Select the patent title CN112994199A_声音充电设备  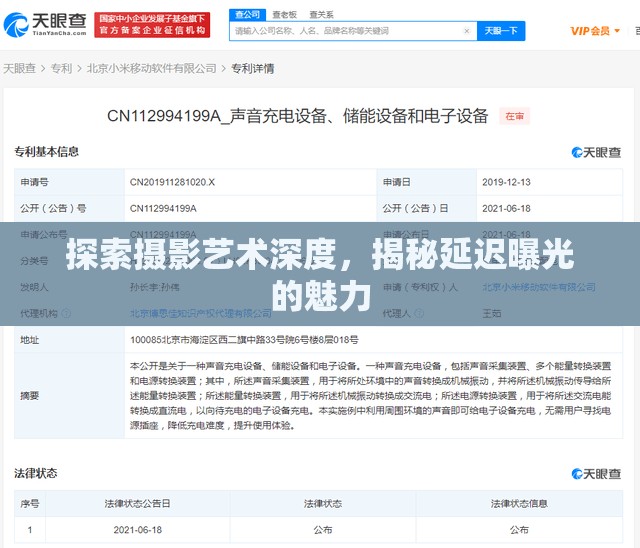pyautogui.click(x=298, y=116)
